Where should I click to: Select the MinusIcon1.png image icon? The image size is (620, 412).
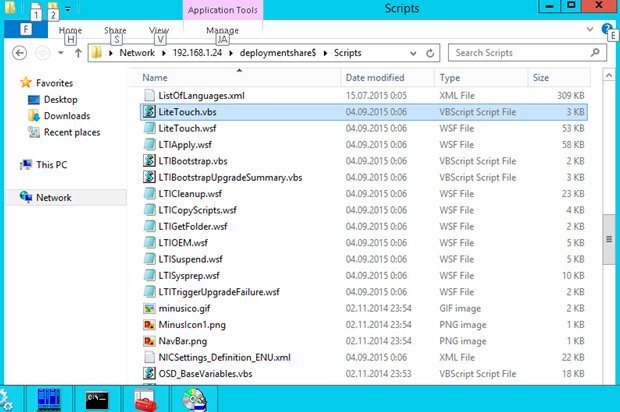click(149, 325)
